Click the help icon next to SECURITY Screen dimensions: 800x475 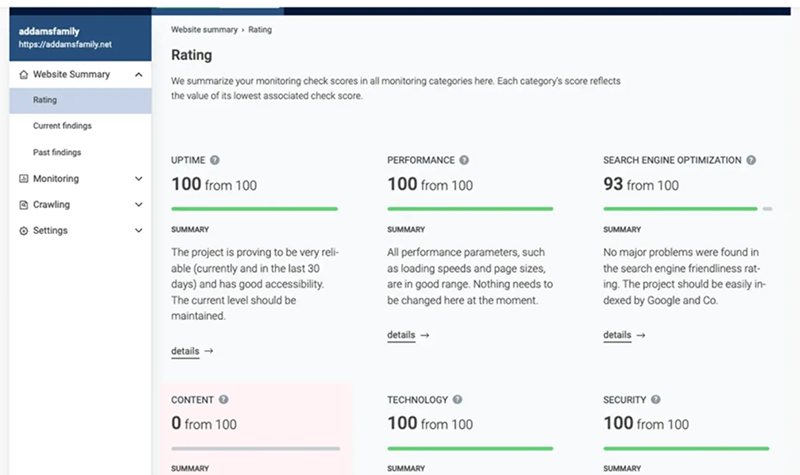(x=655, y=400)
